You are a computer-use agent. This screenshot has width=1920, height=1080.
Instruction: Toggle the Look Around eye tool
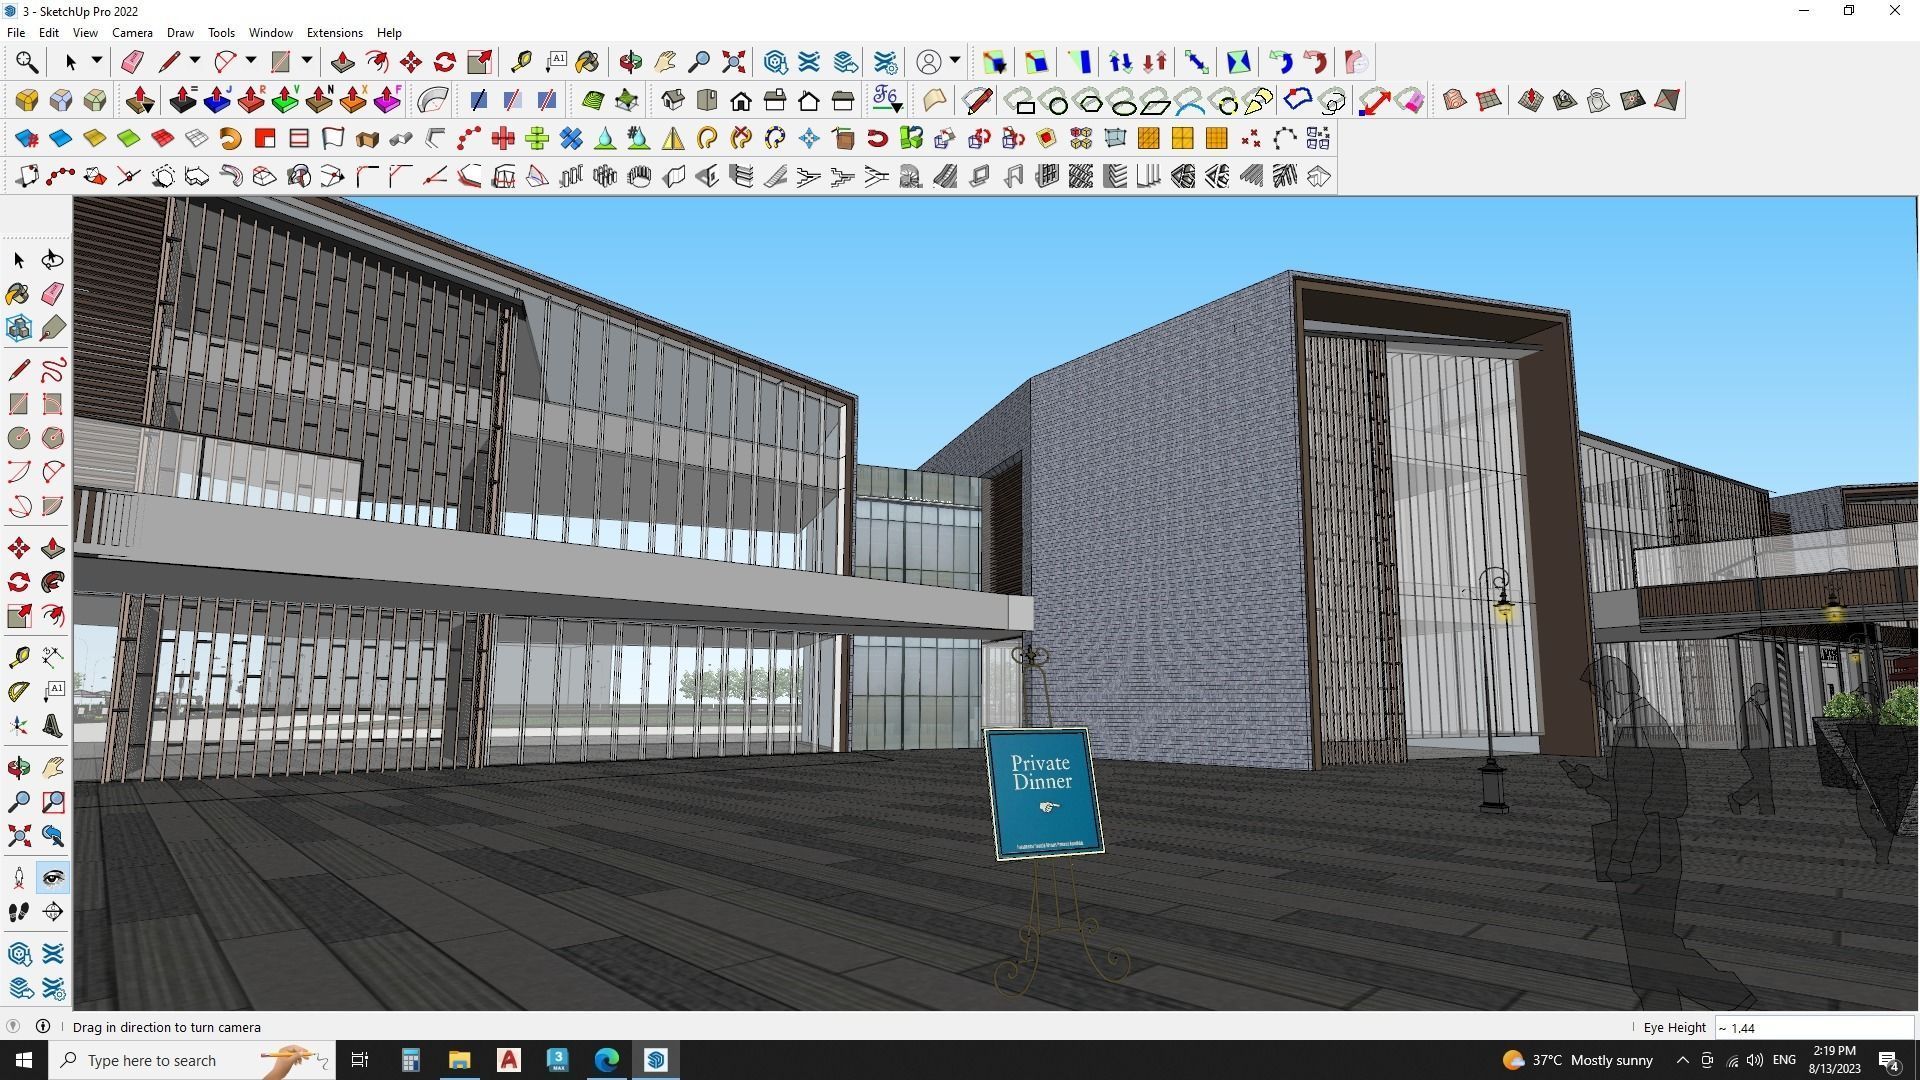(53, 878)
